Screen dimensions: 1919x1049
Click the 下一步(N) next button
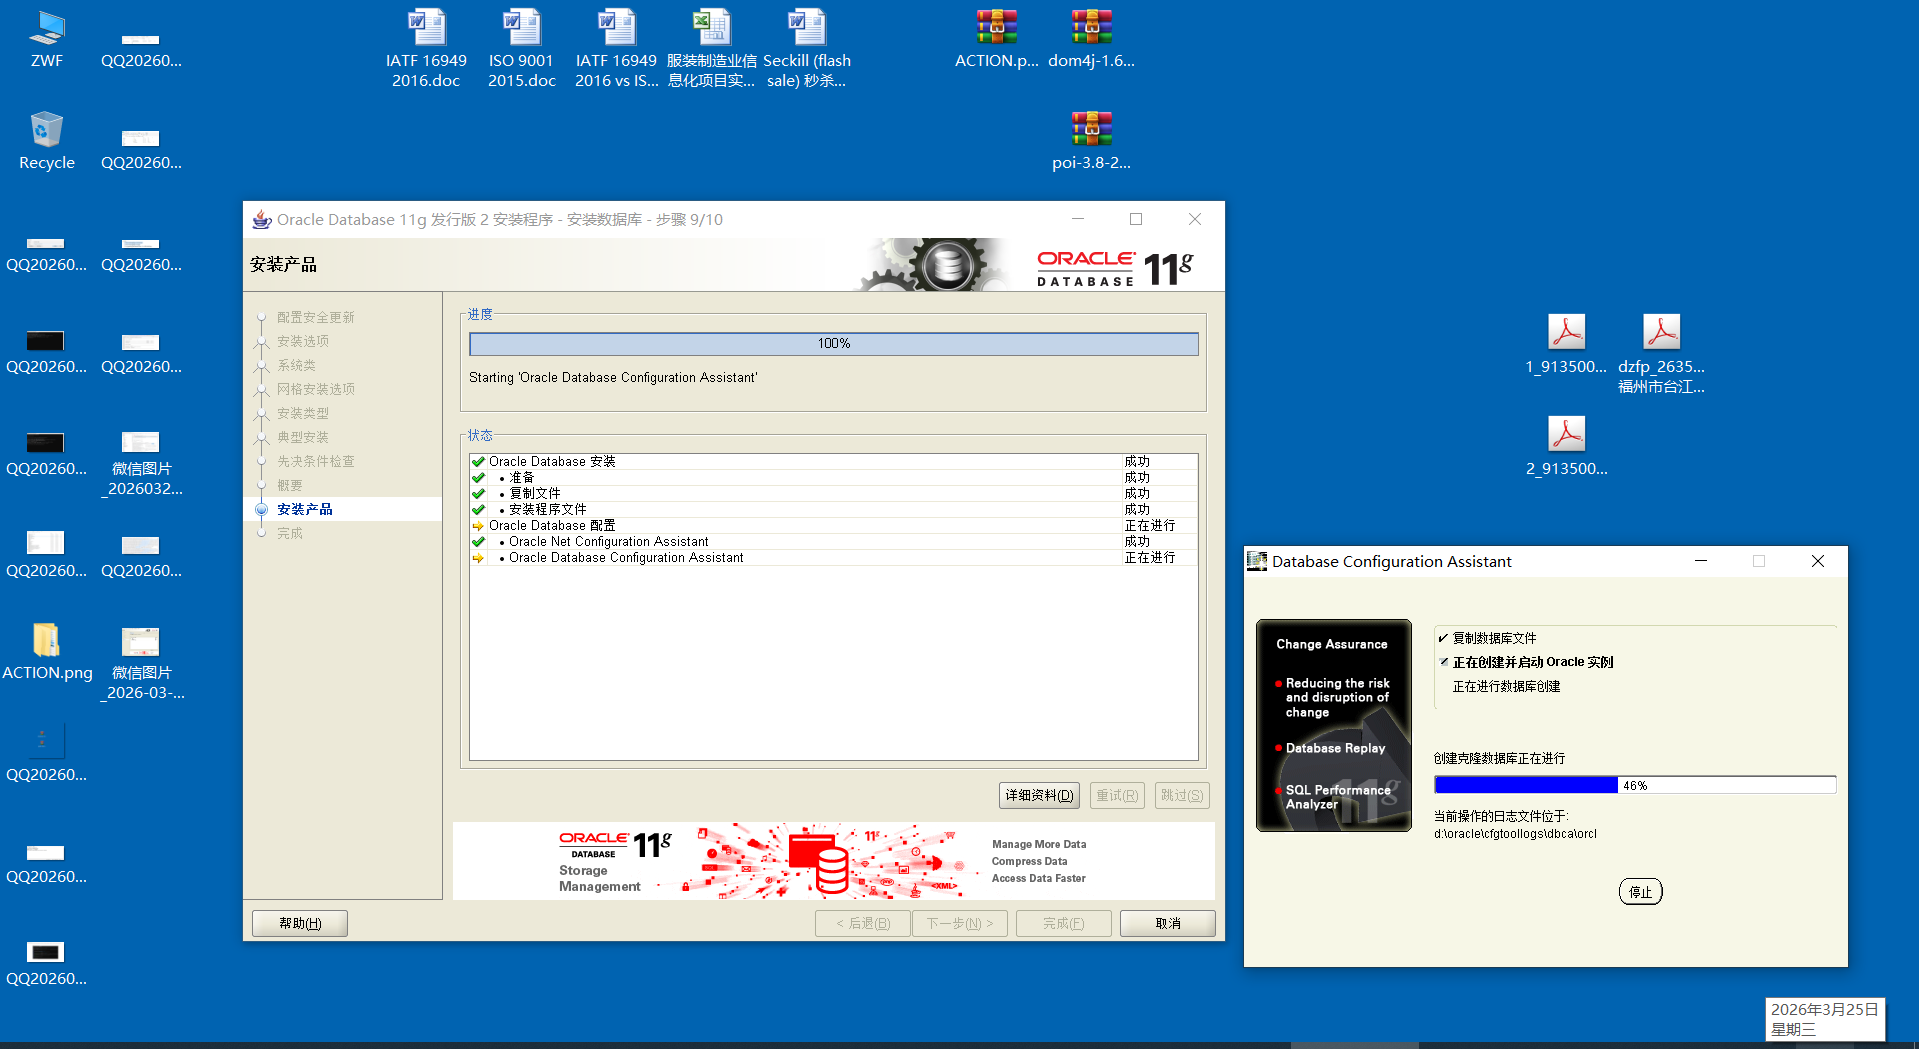click(960, 923)
